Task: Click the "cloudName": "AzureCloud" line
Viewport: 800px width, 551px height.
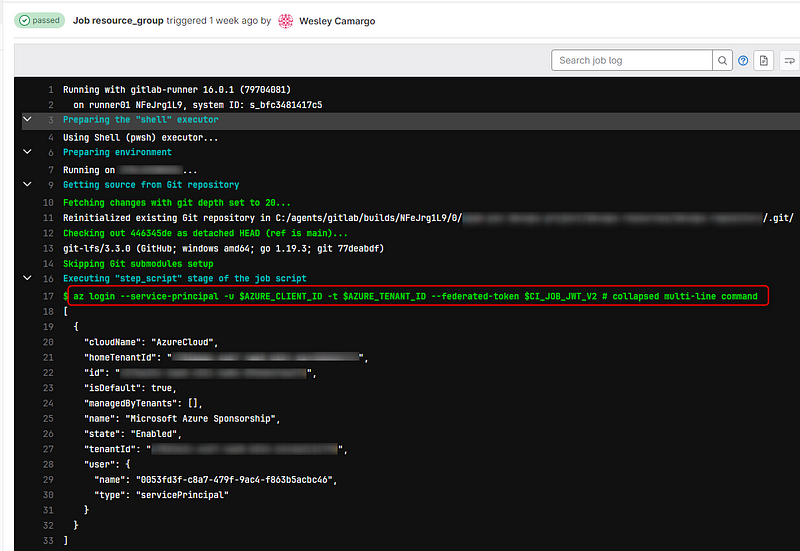Action: point(151,342)
